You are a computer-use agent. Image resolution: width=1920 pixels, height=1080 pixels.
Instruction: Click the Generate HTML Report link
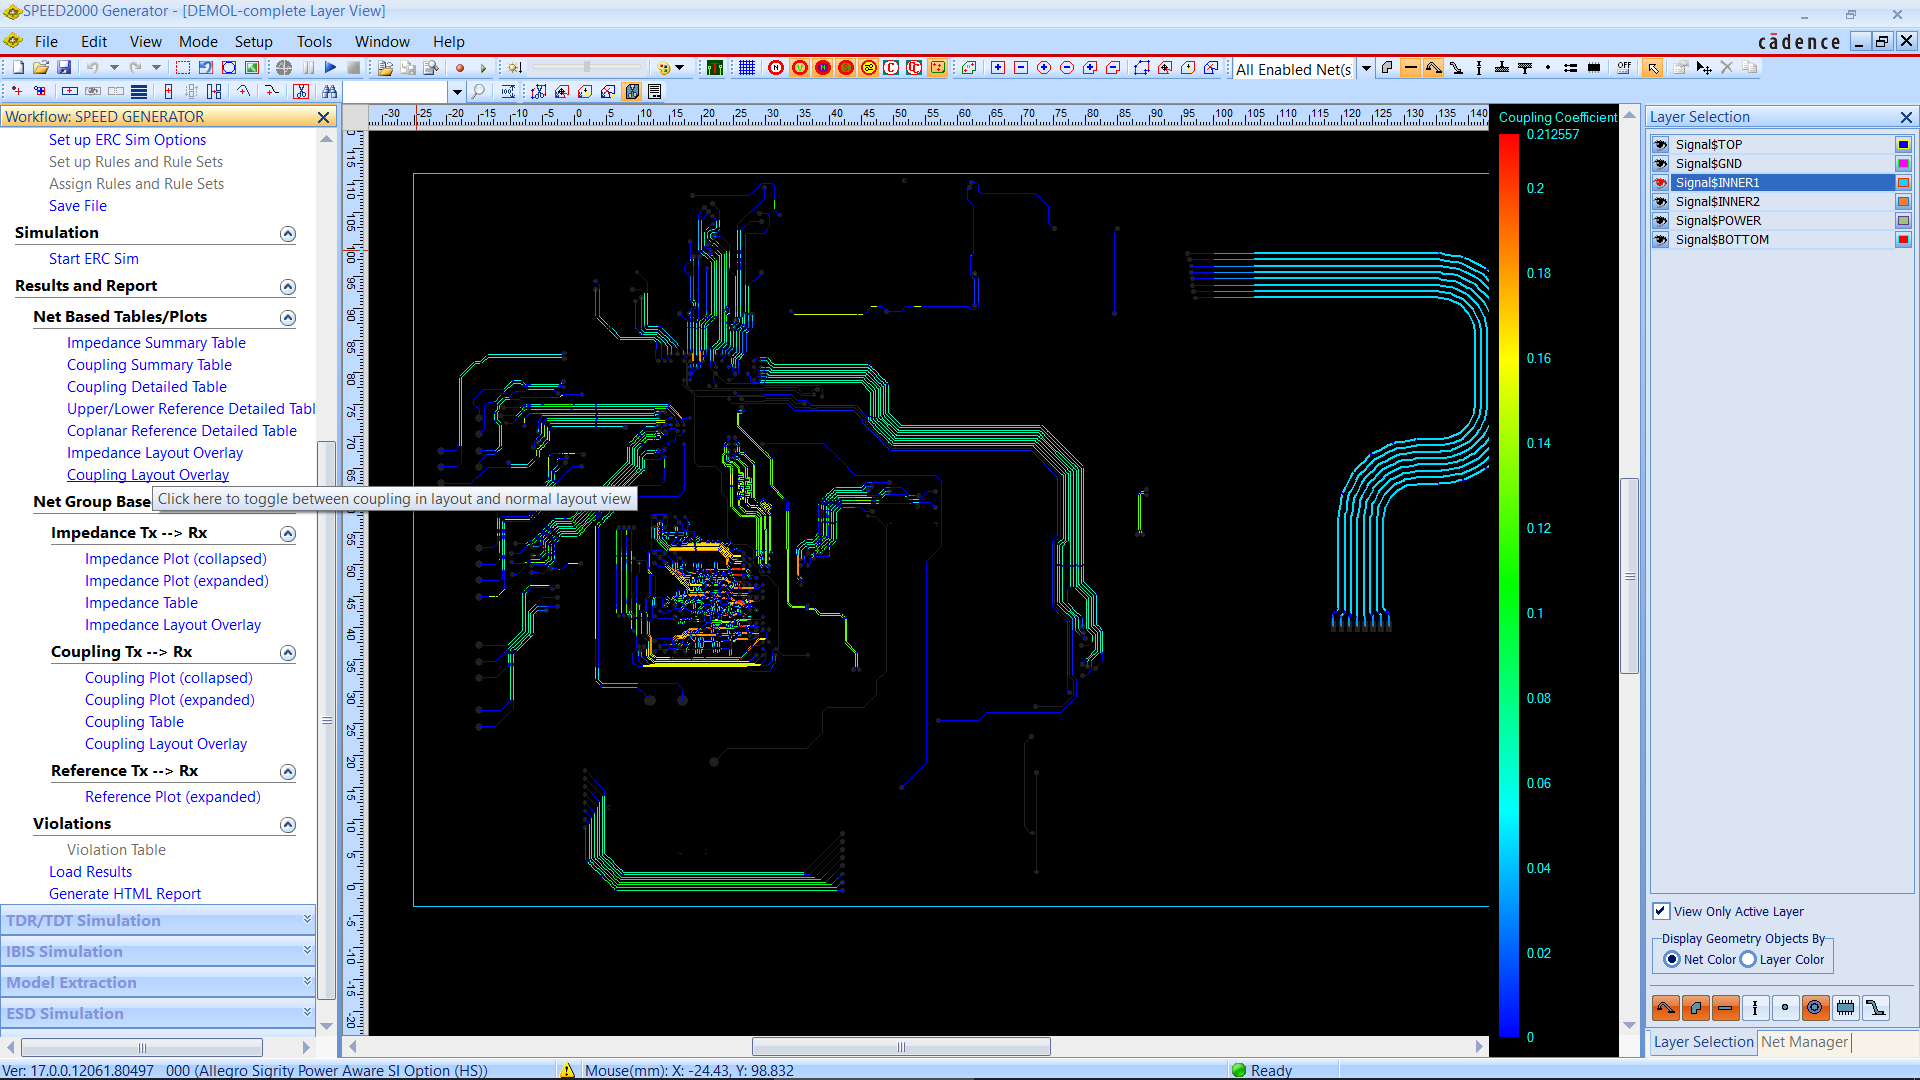125,894
